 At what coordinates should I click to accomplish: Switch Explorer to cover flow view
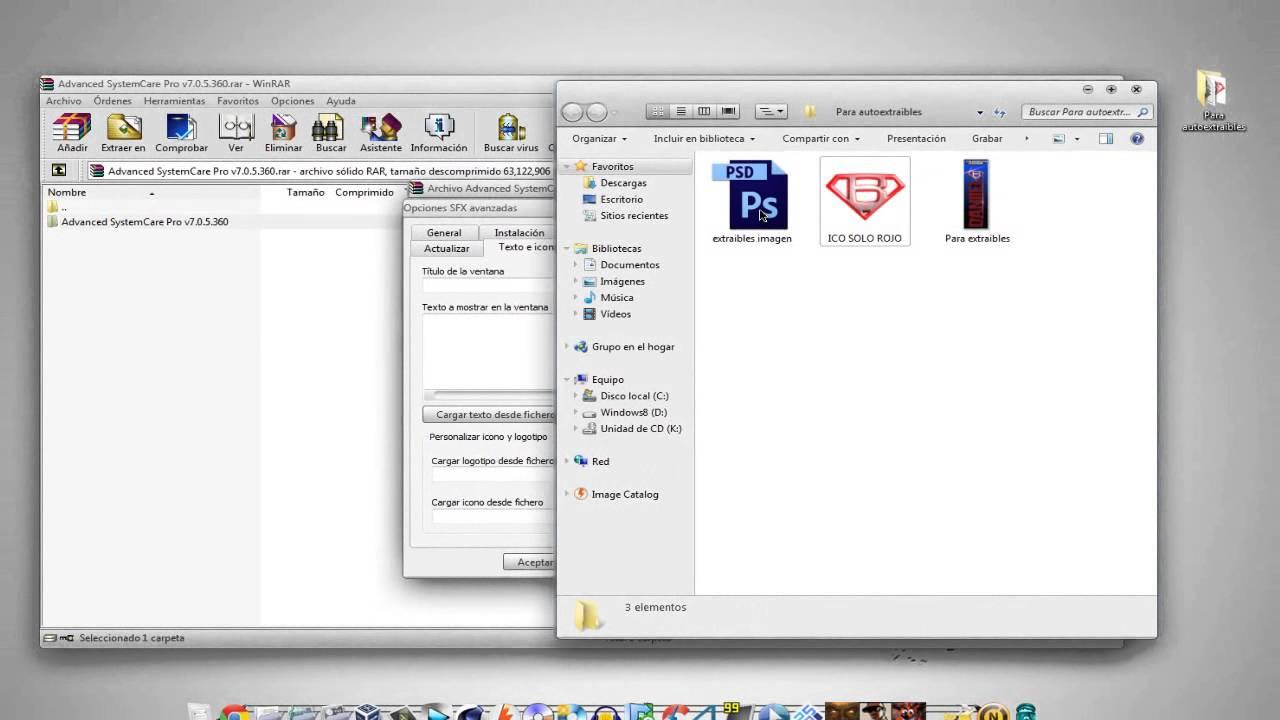(x=728, y=111)
